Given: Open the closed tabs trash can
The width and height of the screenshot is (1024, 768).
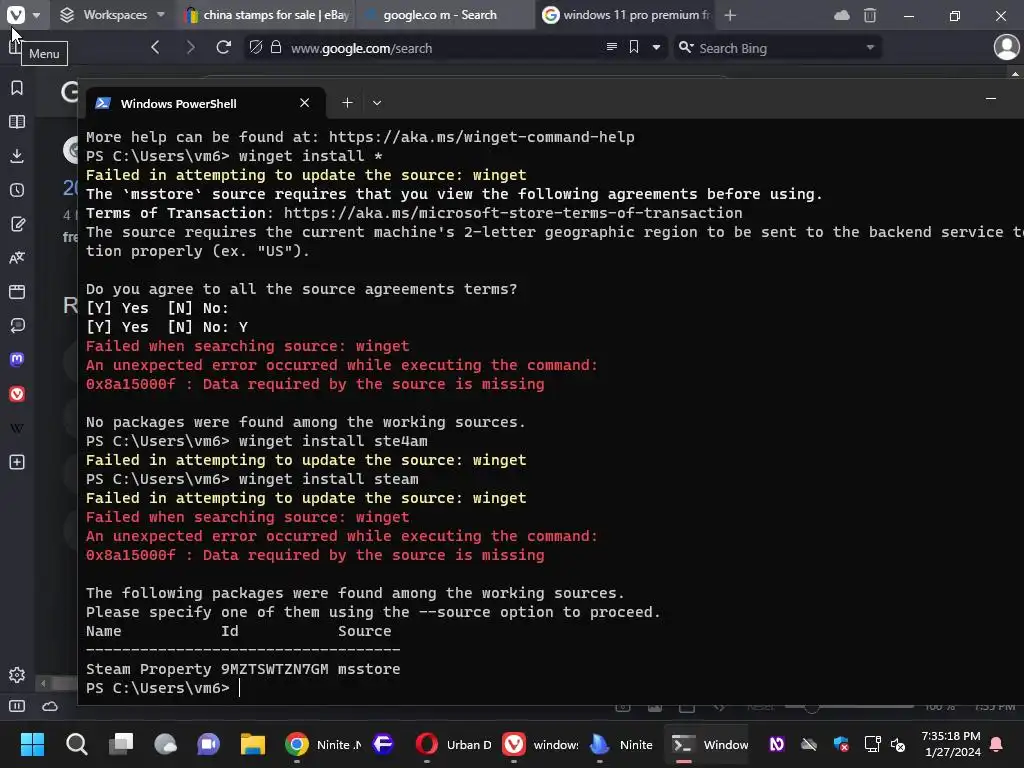Looking at the screenshot, I should [x=870, y=15].
